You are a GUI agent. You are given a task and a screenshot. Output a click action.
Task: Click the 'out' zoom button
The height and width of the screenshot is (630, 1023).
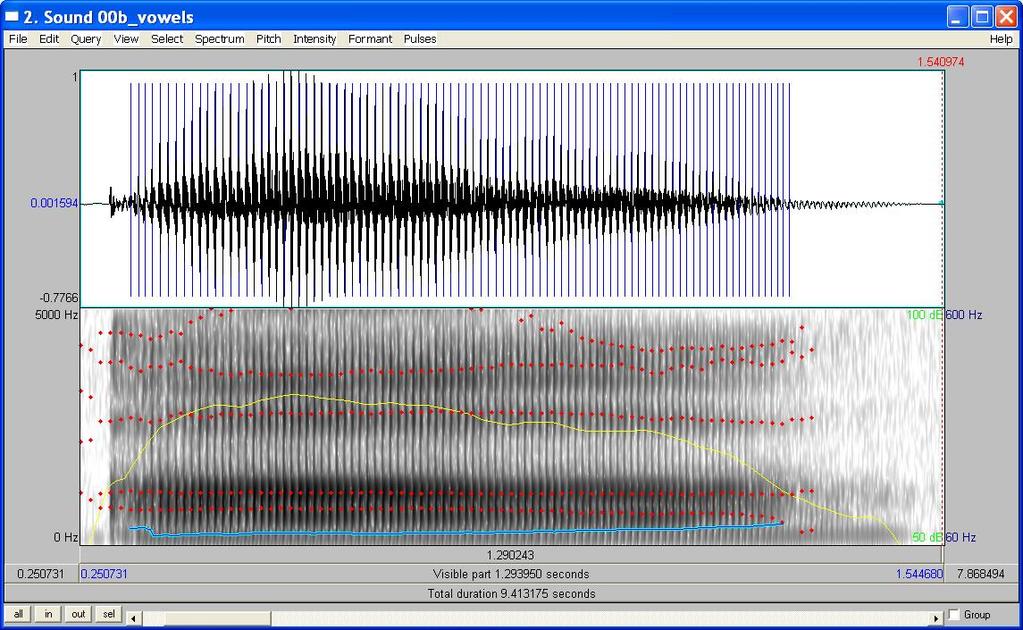click(x=78, y=614)
